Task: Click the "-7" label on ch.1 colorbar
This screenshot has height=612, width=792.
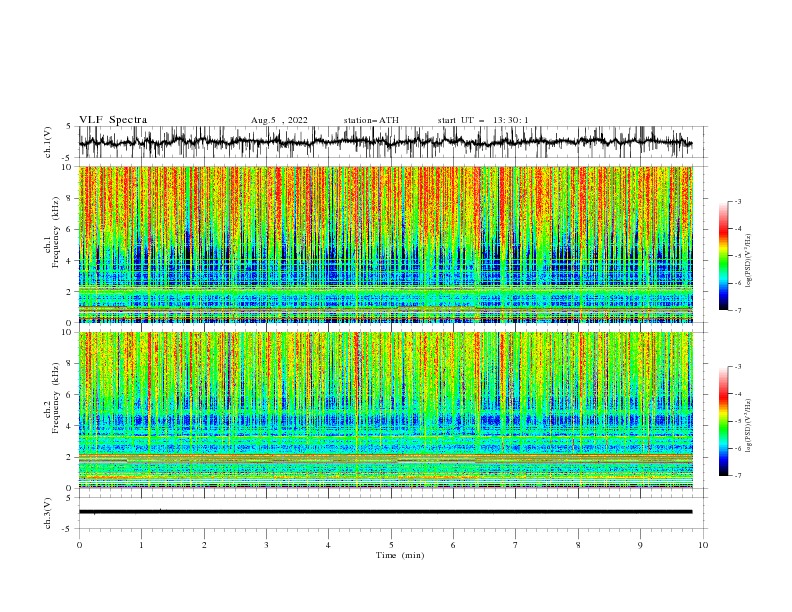Action: (x=738, y=311)
